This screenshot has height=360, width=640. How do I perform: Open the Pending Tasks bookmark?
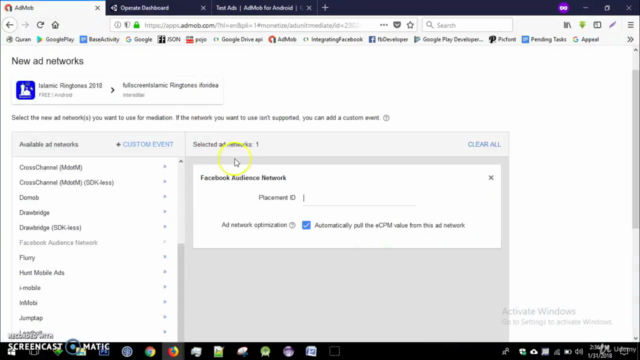[544, 40]
